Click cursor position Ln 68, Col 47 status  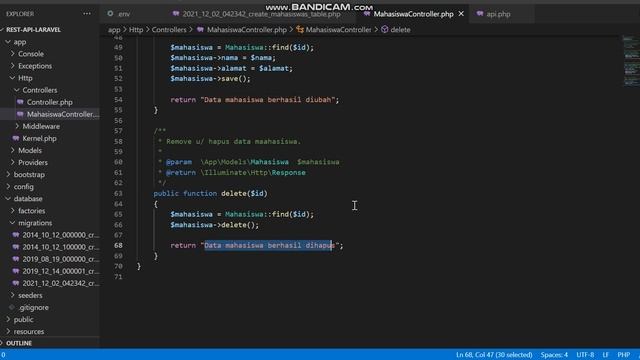(494, 355)
